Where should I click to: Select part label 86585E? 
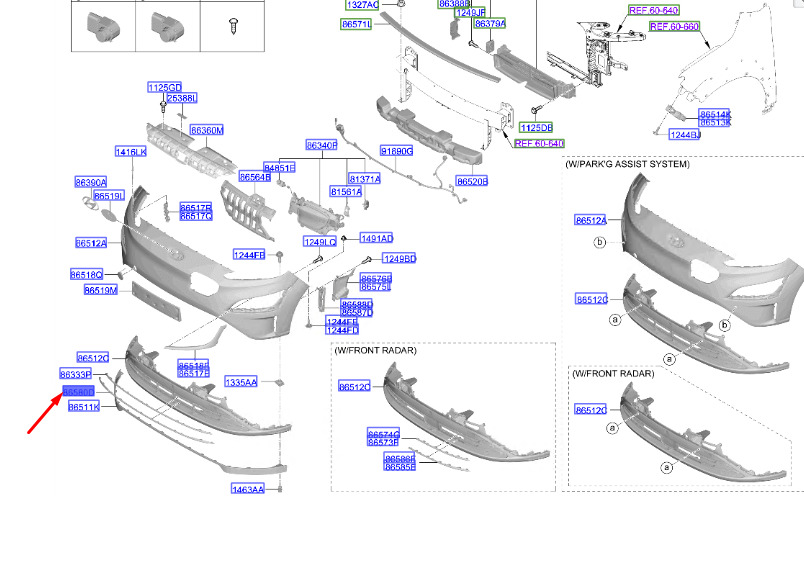[x=400, y=467]
